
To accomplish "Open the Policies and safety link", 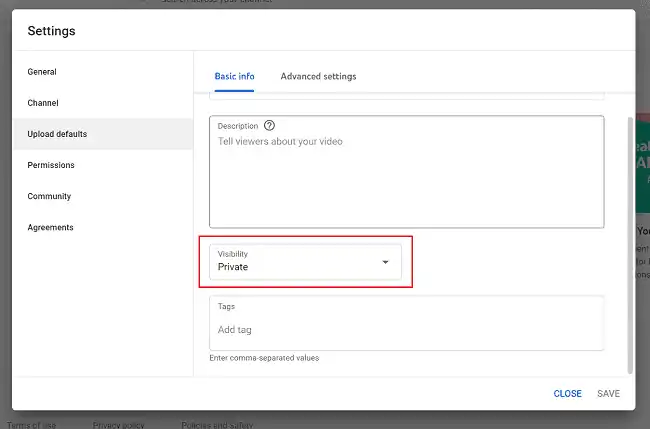I will coord(217,425).
